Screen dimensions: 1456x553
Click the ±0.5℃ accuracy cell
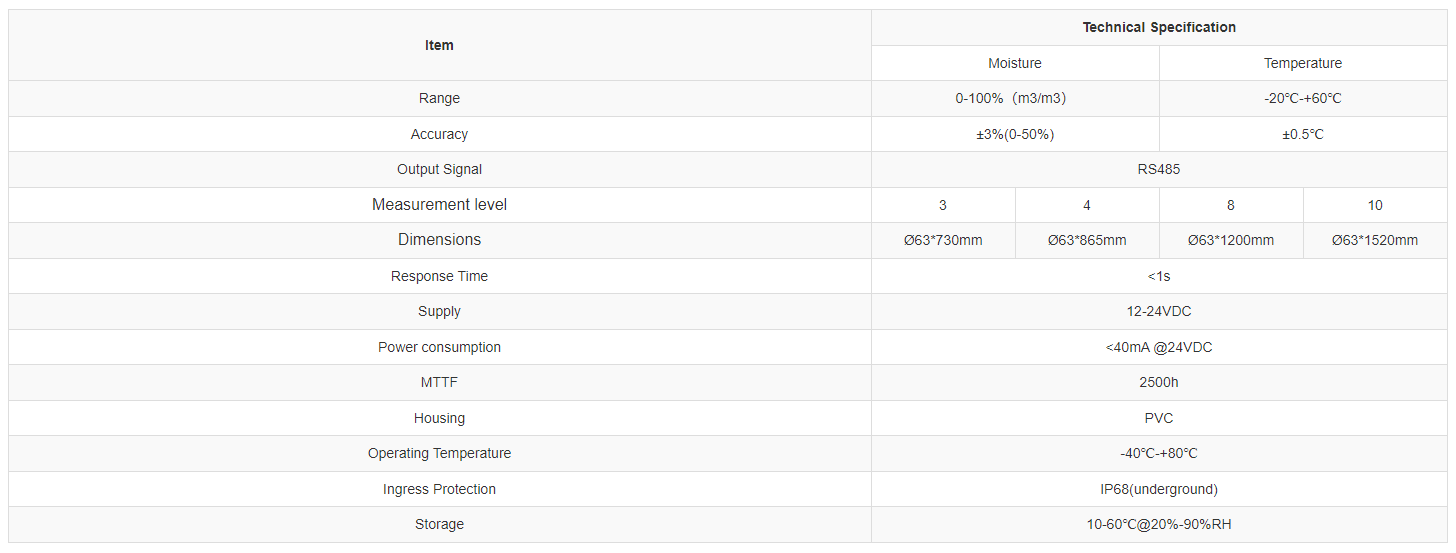coord(1303,134)
